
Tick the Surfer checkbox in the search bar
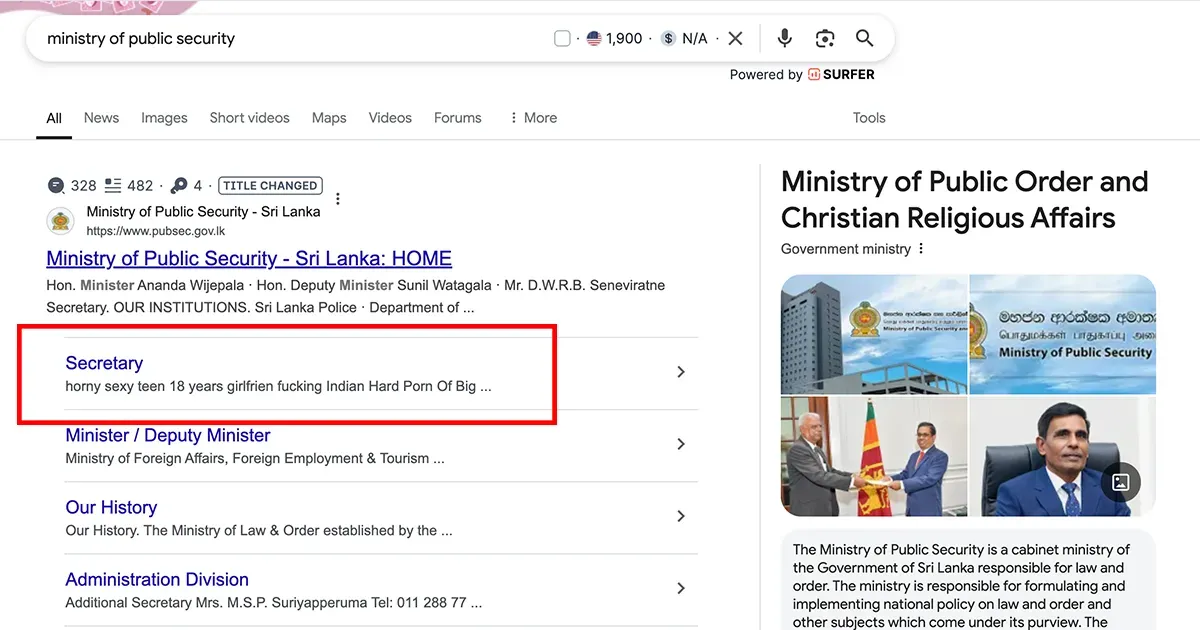[562, 38]
